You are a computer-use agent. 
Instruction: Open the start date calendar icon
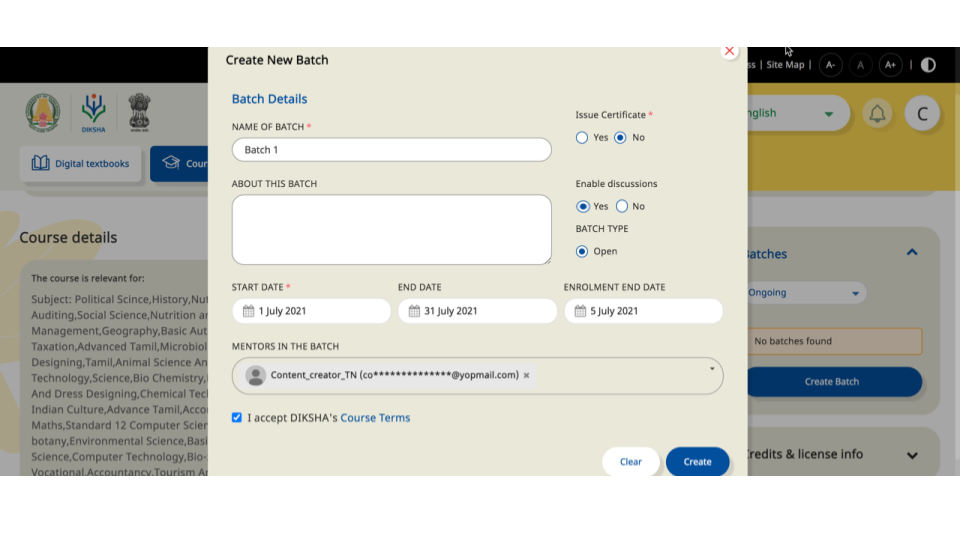249,311
